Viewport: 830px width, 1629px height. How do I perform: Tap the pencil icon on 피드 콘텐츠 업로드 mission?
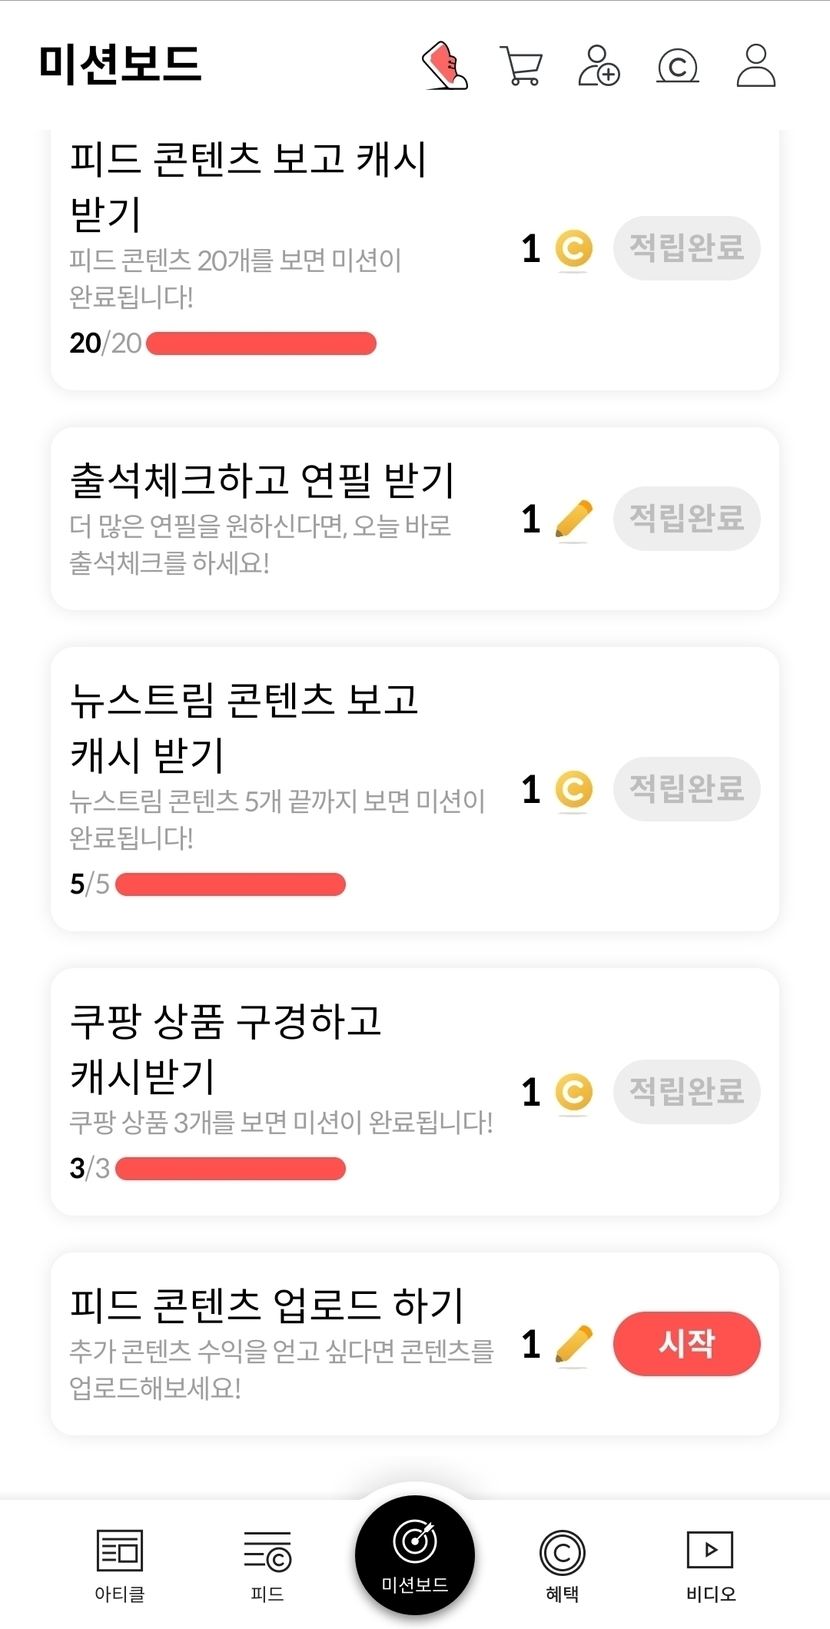pyautogui.click(x=573, y=1345)
